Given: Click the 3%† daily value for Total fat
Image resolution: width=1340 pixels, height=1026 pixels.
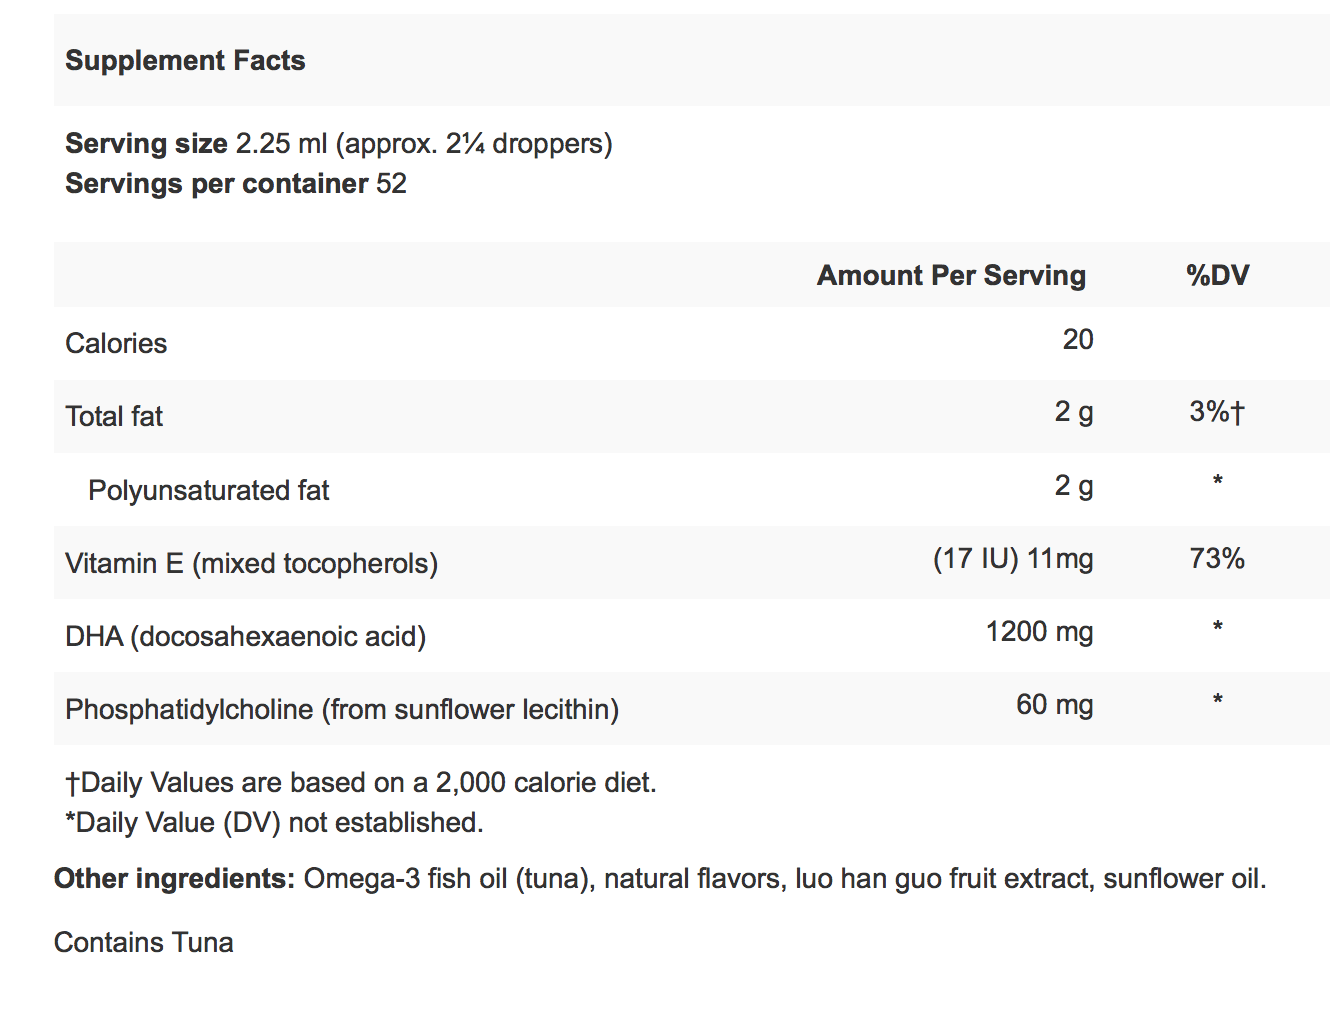Looking at the screenshot, I should pos(1217,412).
